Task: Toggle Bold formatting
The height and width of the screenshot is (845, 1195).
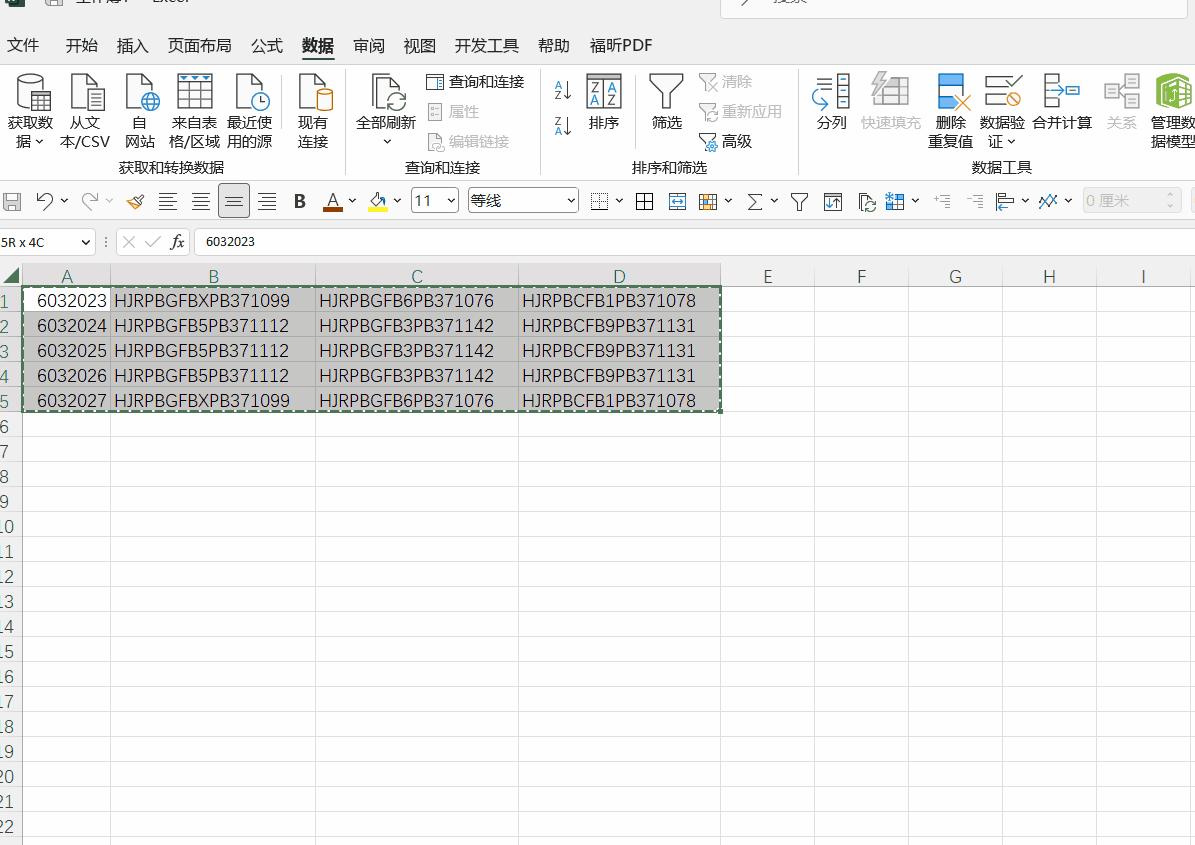Action: coord(300,202)
